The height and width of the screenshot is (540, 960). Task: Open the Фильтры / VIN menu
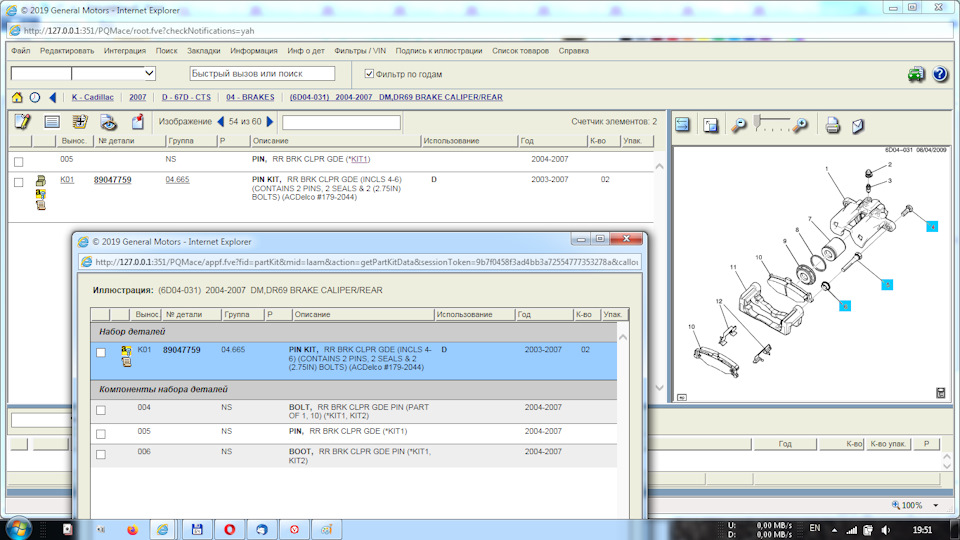pos(360,51)
